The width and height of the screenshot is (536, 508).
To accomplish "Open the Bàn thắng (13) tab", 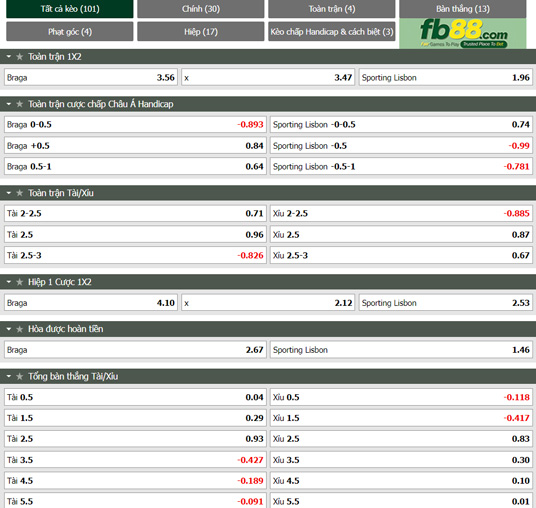I will [x=463, y=9].
